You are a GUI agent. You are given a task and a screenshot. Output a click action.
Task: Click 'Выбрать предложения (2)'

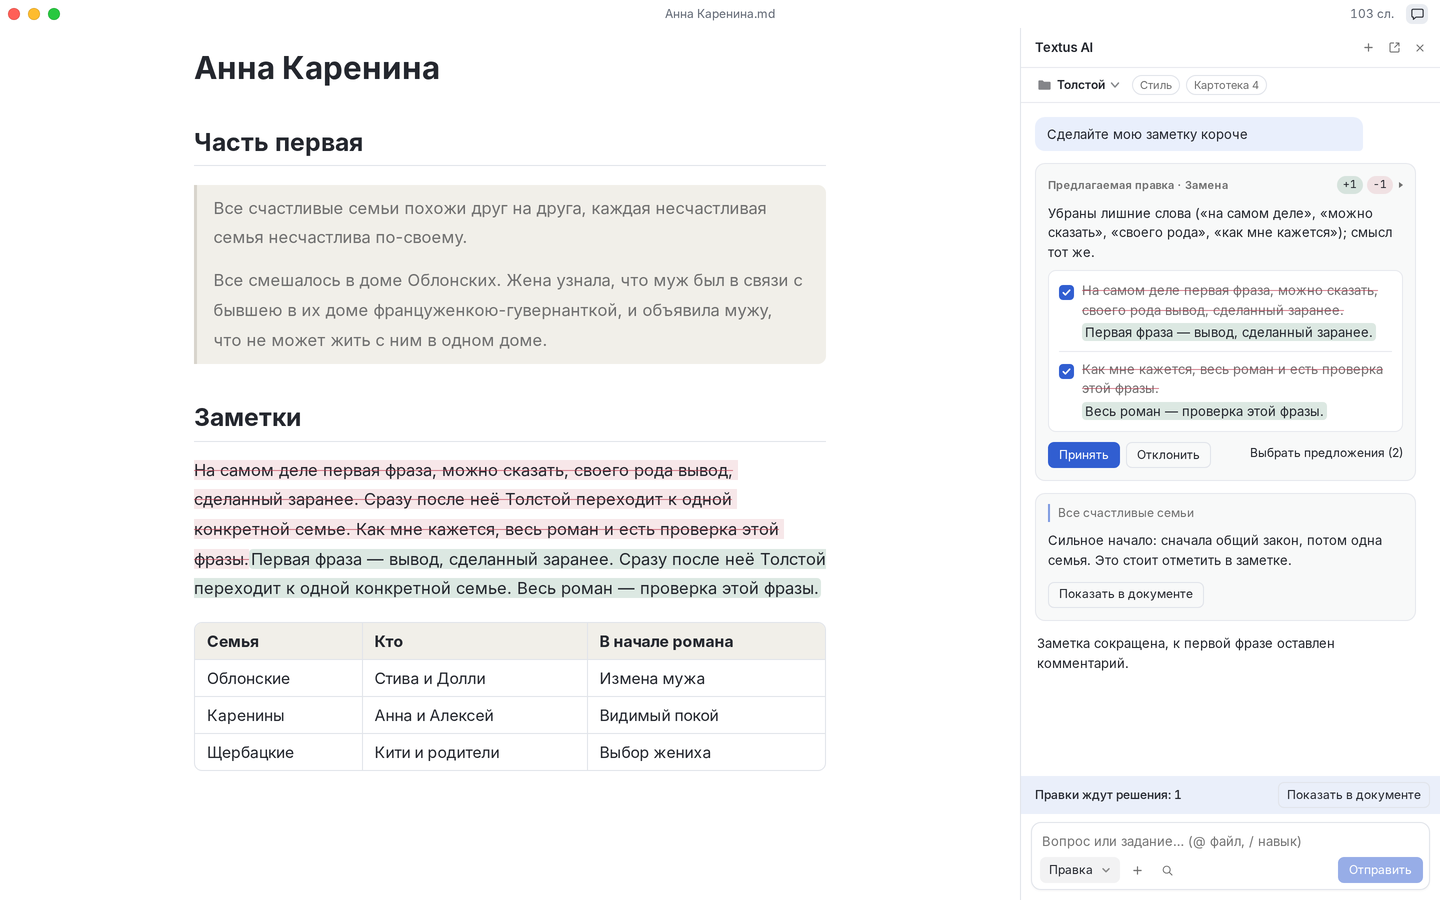point(1326,453)
